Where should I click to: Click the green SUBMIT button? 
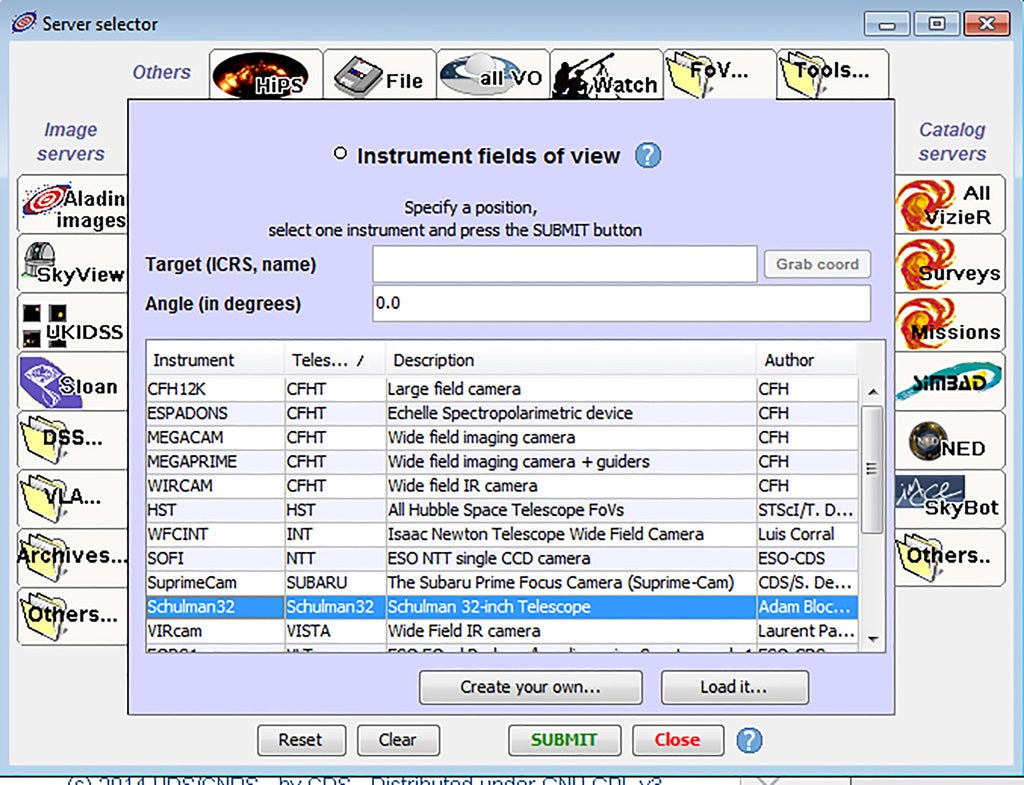pyautogui.click(x=564, y=740)
